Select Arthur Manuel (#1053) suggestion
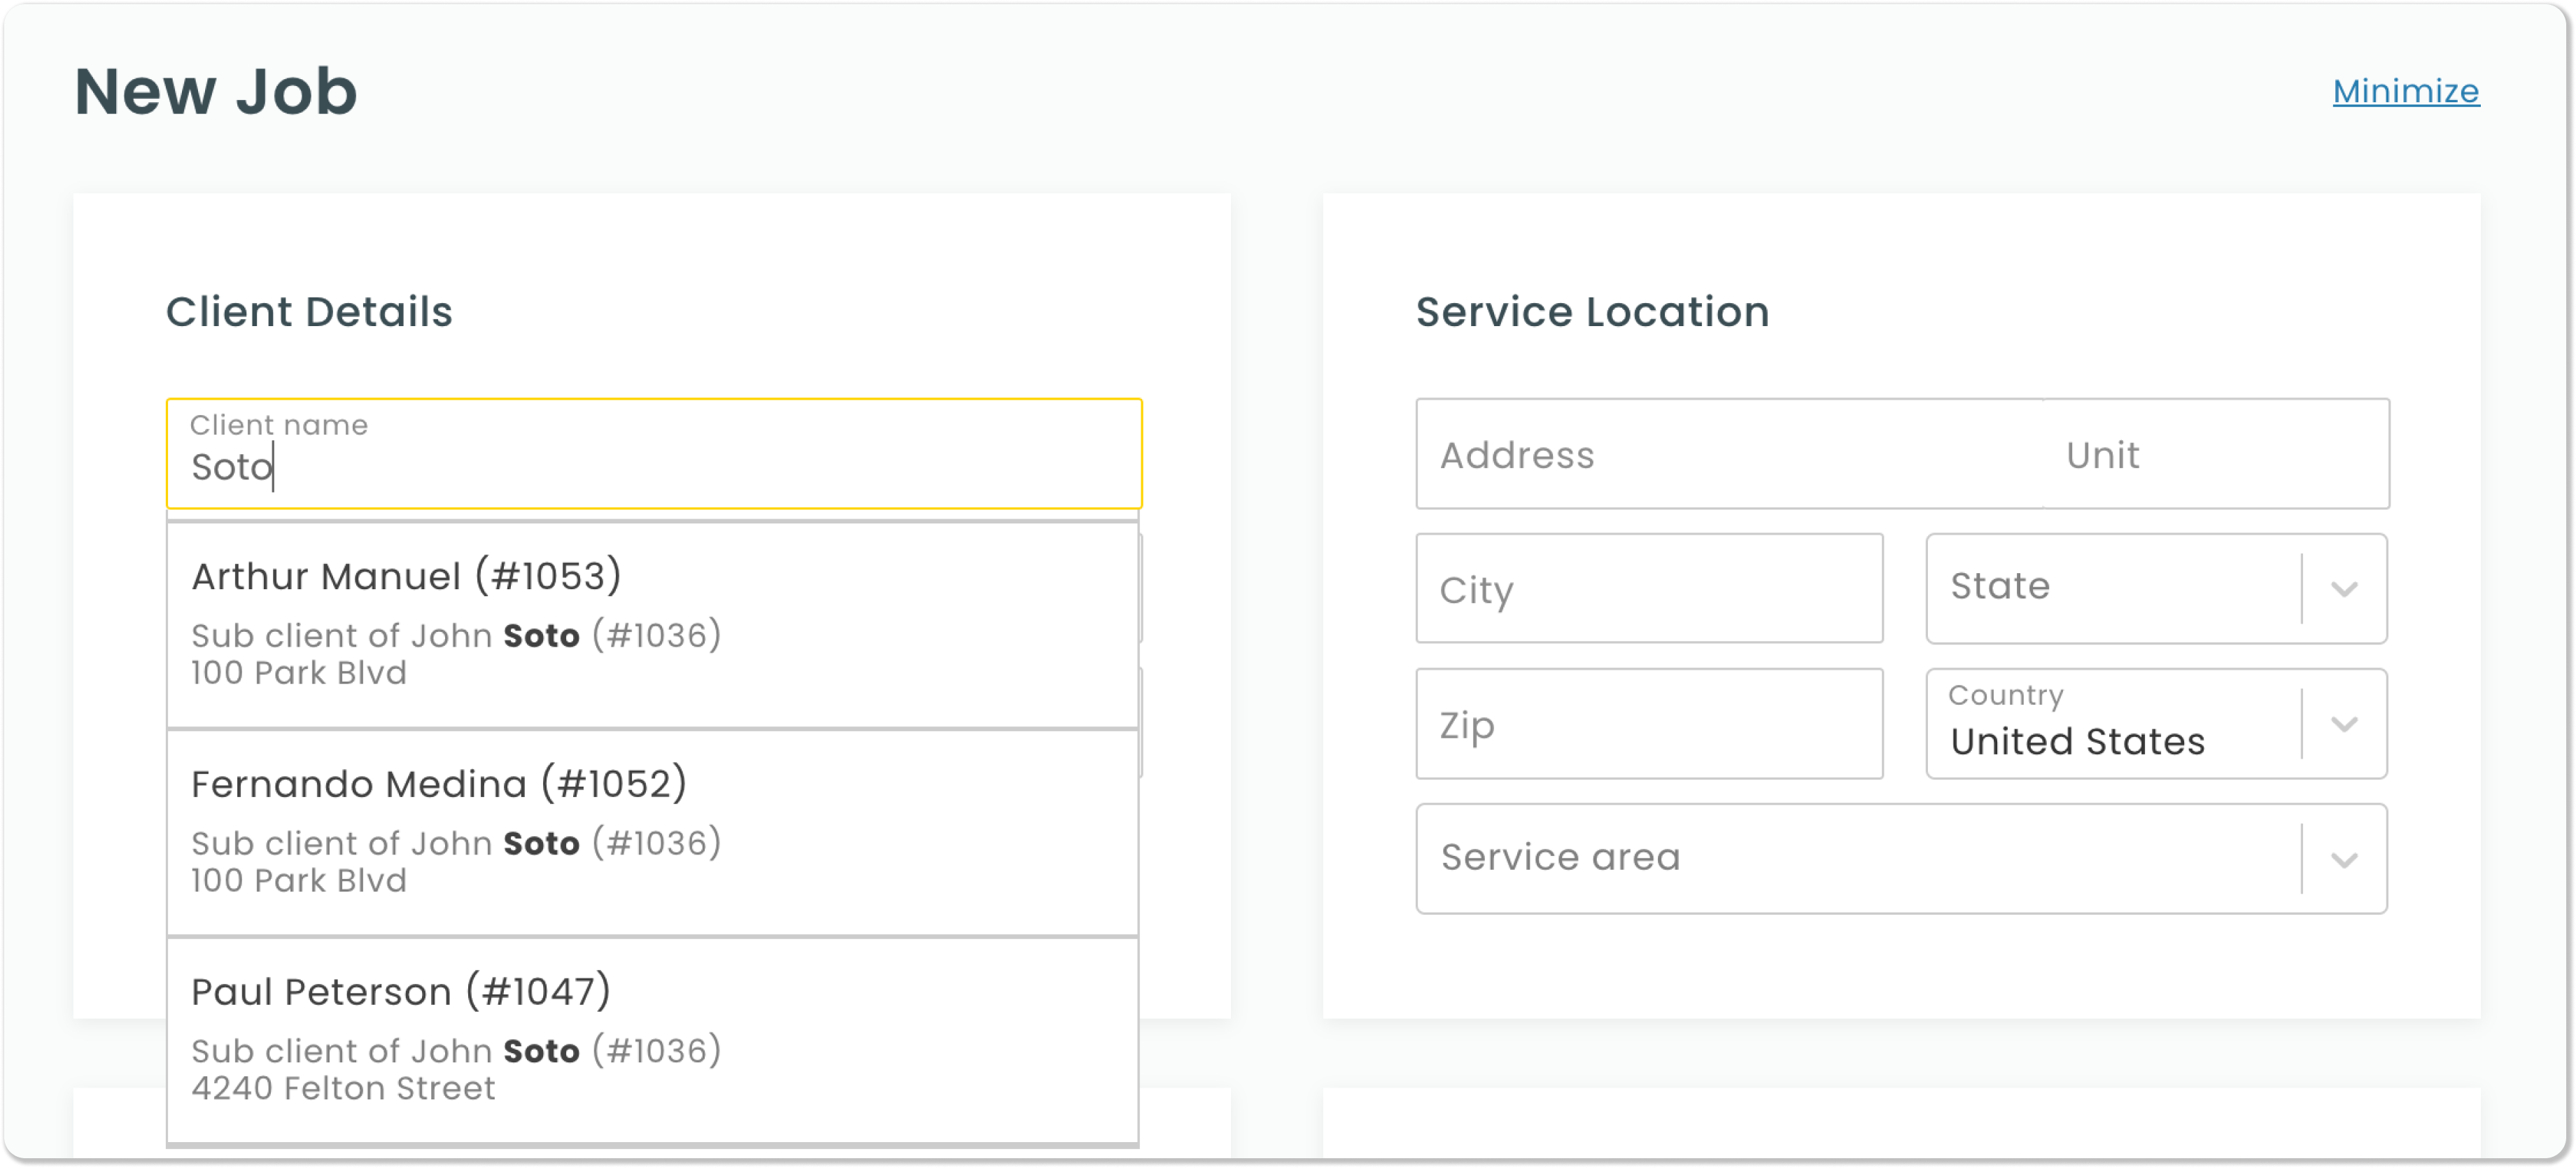This screenshot has height=1168, width=2576. click(x=653, y=624)
